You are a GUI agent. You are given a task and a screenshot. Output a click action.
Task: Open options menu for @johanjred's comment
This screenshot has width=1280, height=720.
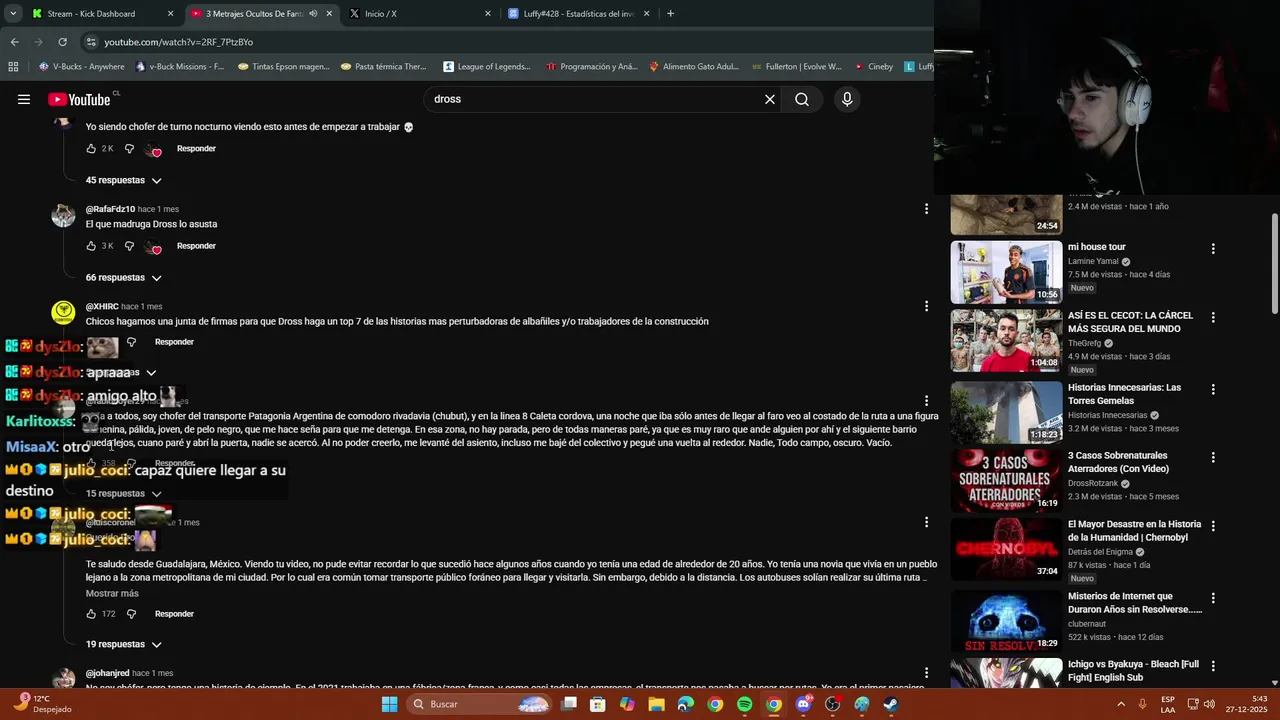click(926, 673)
